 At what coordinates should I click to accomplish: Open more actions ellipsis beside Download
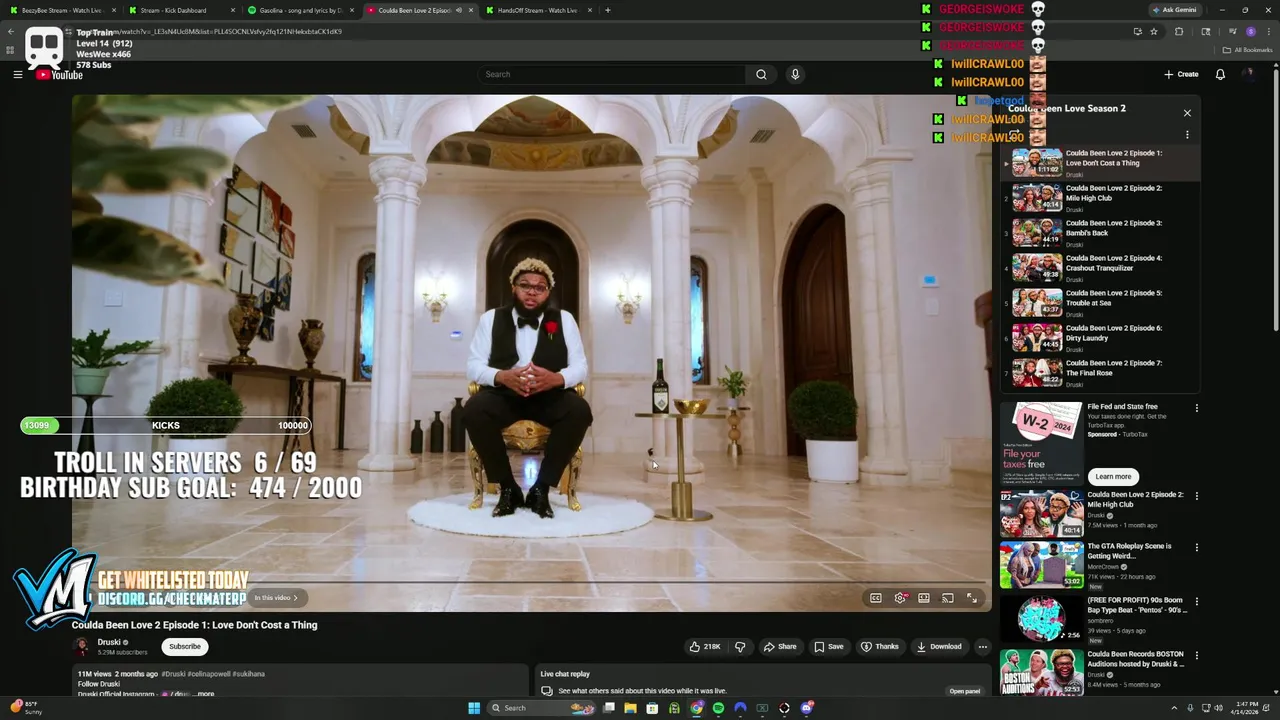982,647
